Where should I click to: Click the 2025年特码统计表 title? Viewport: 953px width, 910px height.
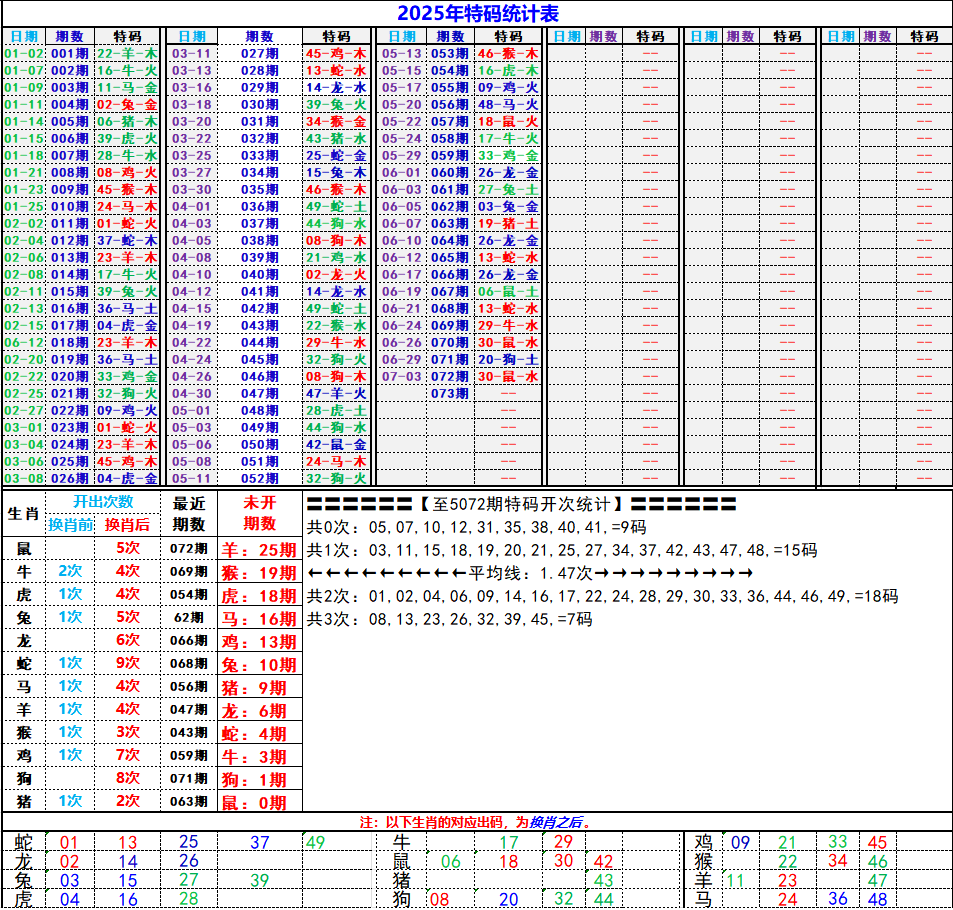[477, 13]
